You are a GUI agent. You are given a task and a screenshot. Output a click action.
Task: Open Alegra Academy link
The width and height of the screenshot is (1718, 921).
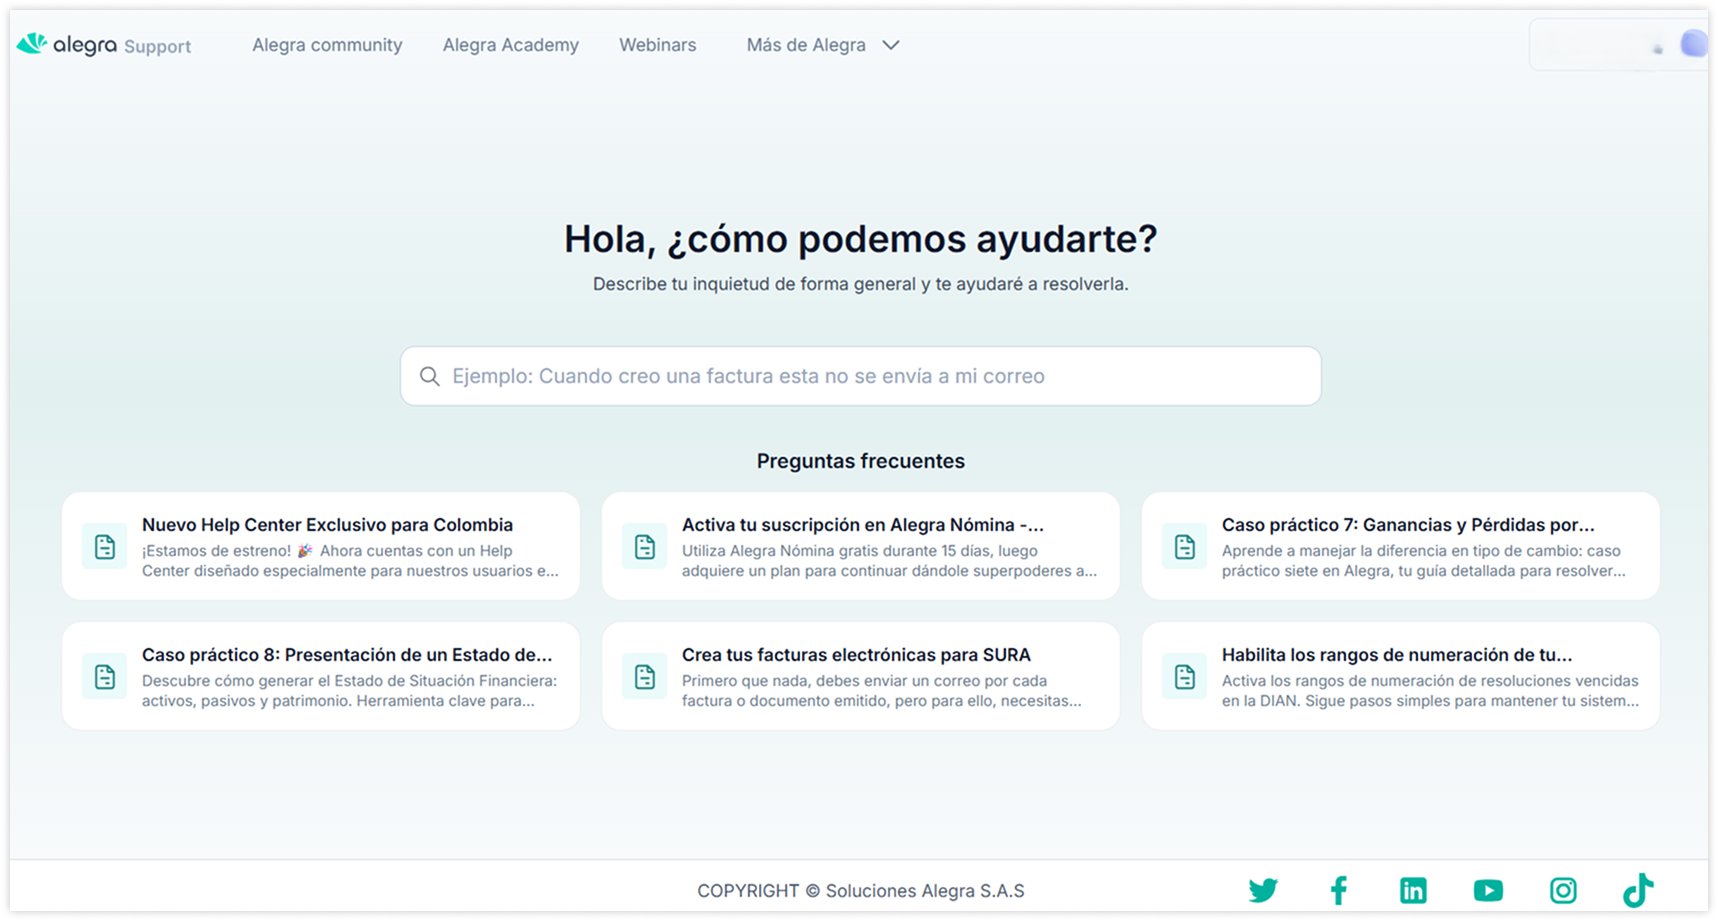click(511, 45)
